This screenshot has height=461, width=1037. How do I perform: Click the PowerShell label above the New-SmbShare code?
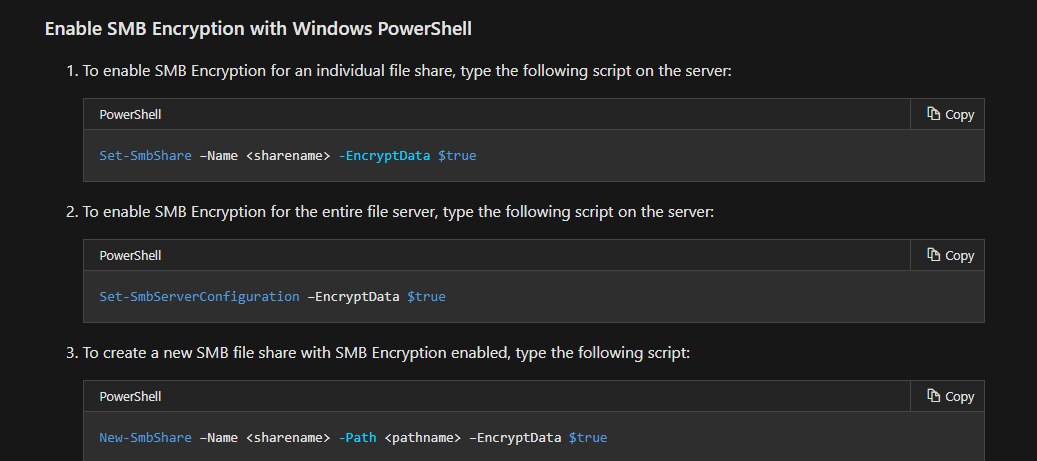[130, 396]
